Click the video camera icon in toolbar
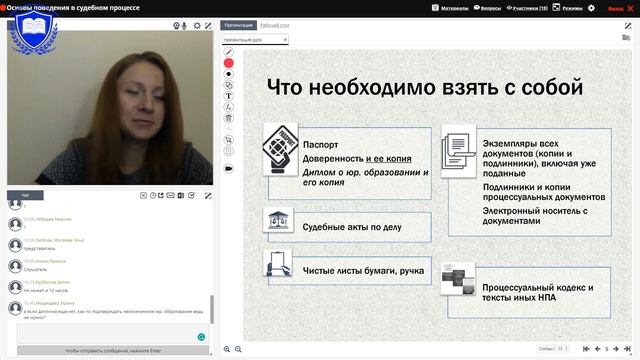The image size is (640, 360). (229, 168)
